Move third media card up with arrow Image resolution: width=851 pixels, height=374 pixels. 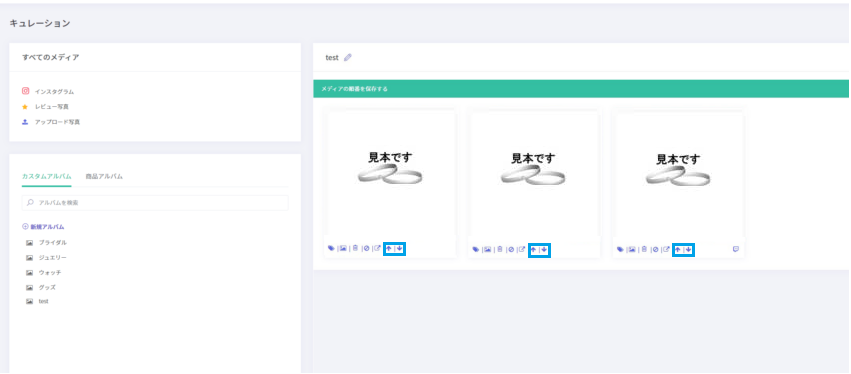click(x=678, y=250)
